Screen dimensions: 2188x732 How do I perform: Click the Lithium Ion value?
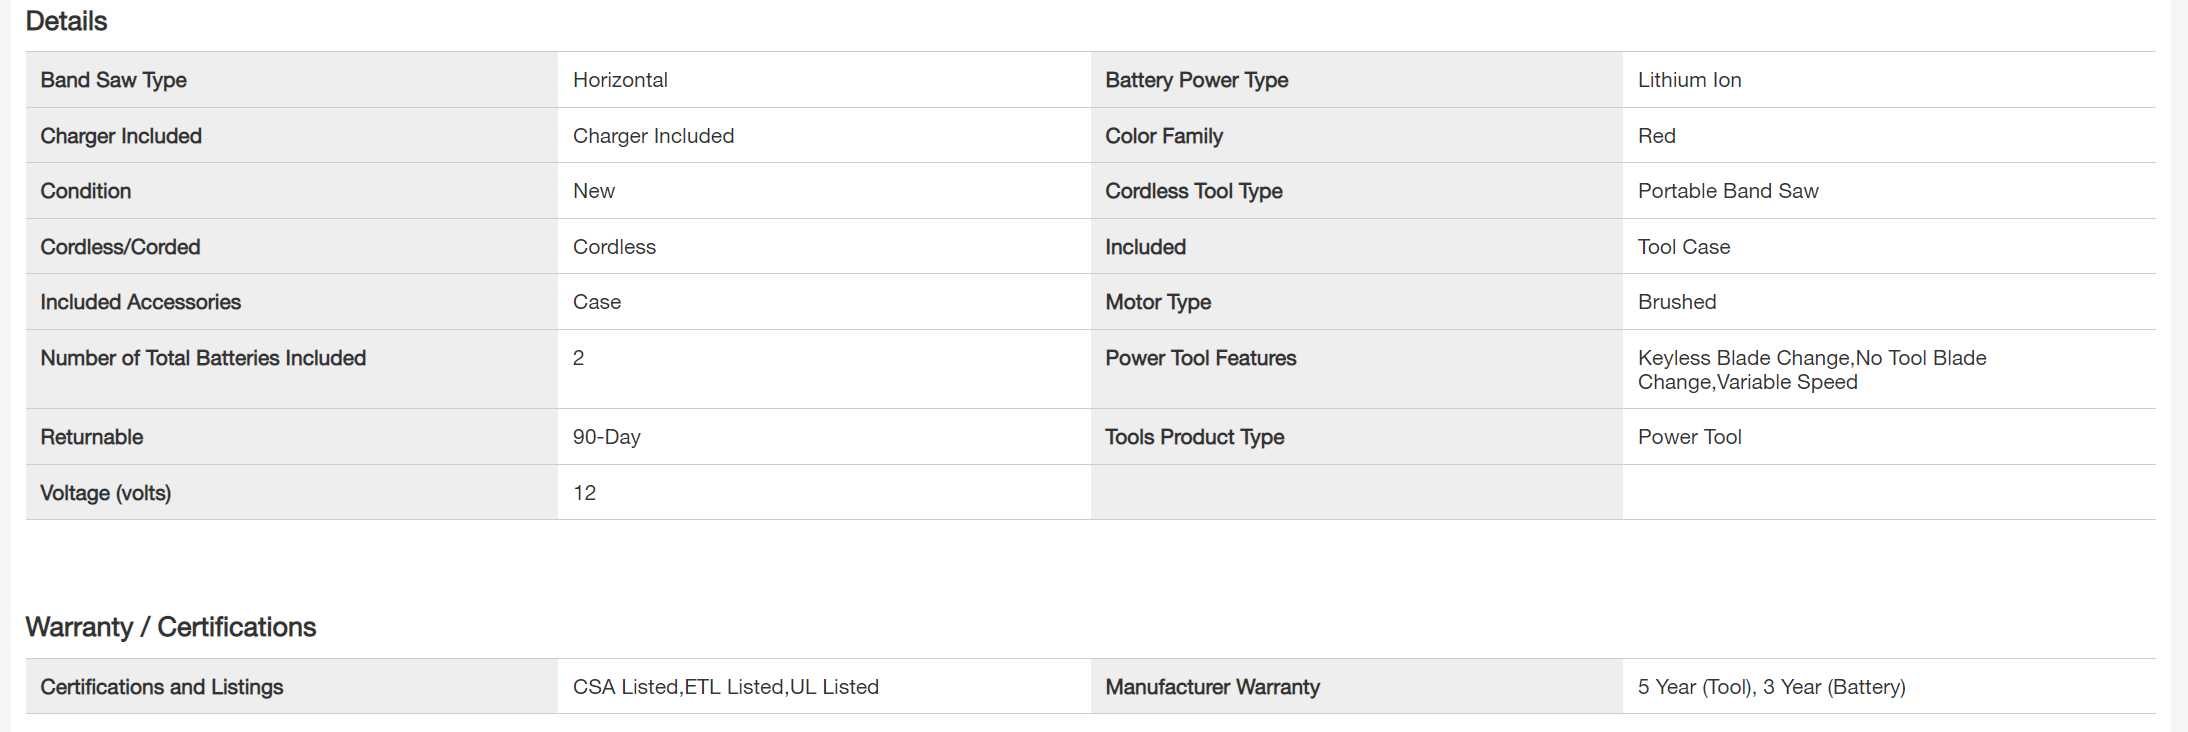(x=1689, y=80)
